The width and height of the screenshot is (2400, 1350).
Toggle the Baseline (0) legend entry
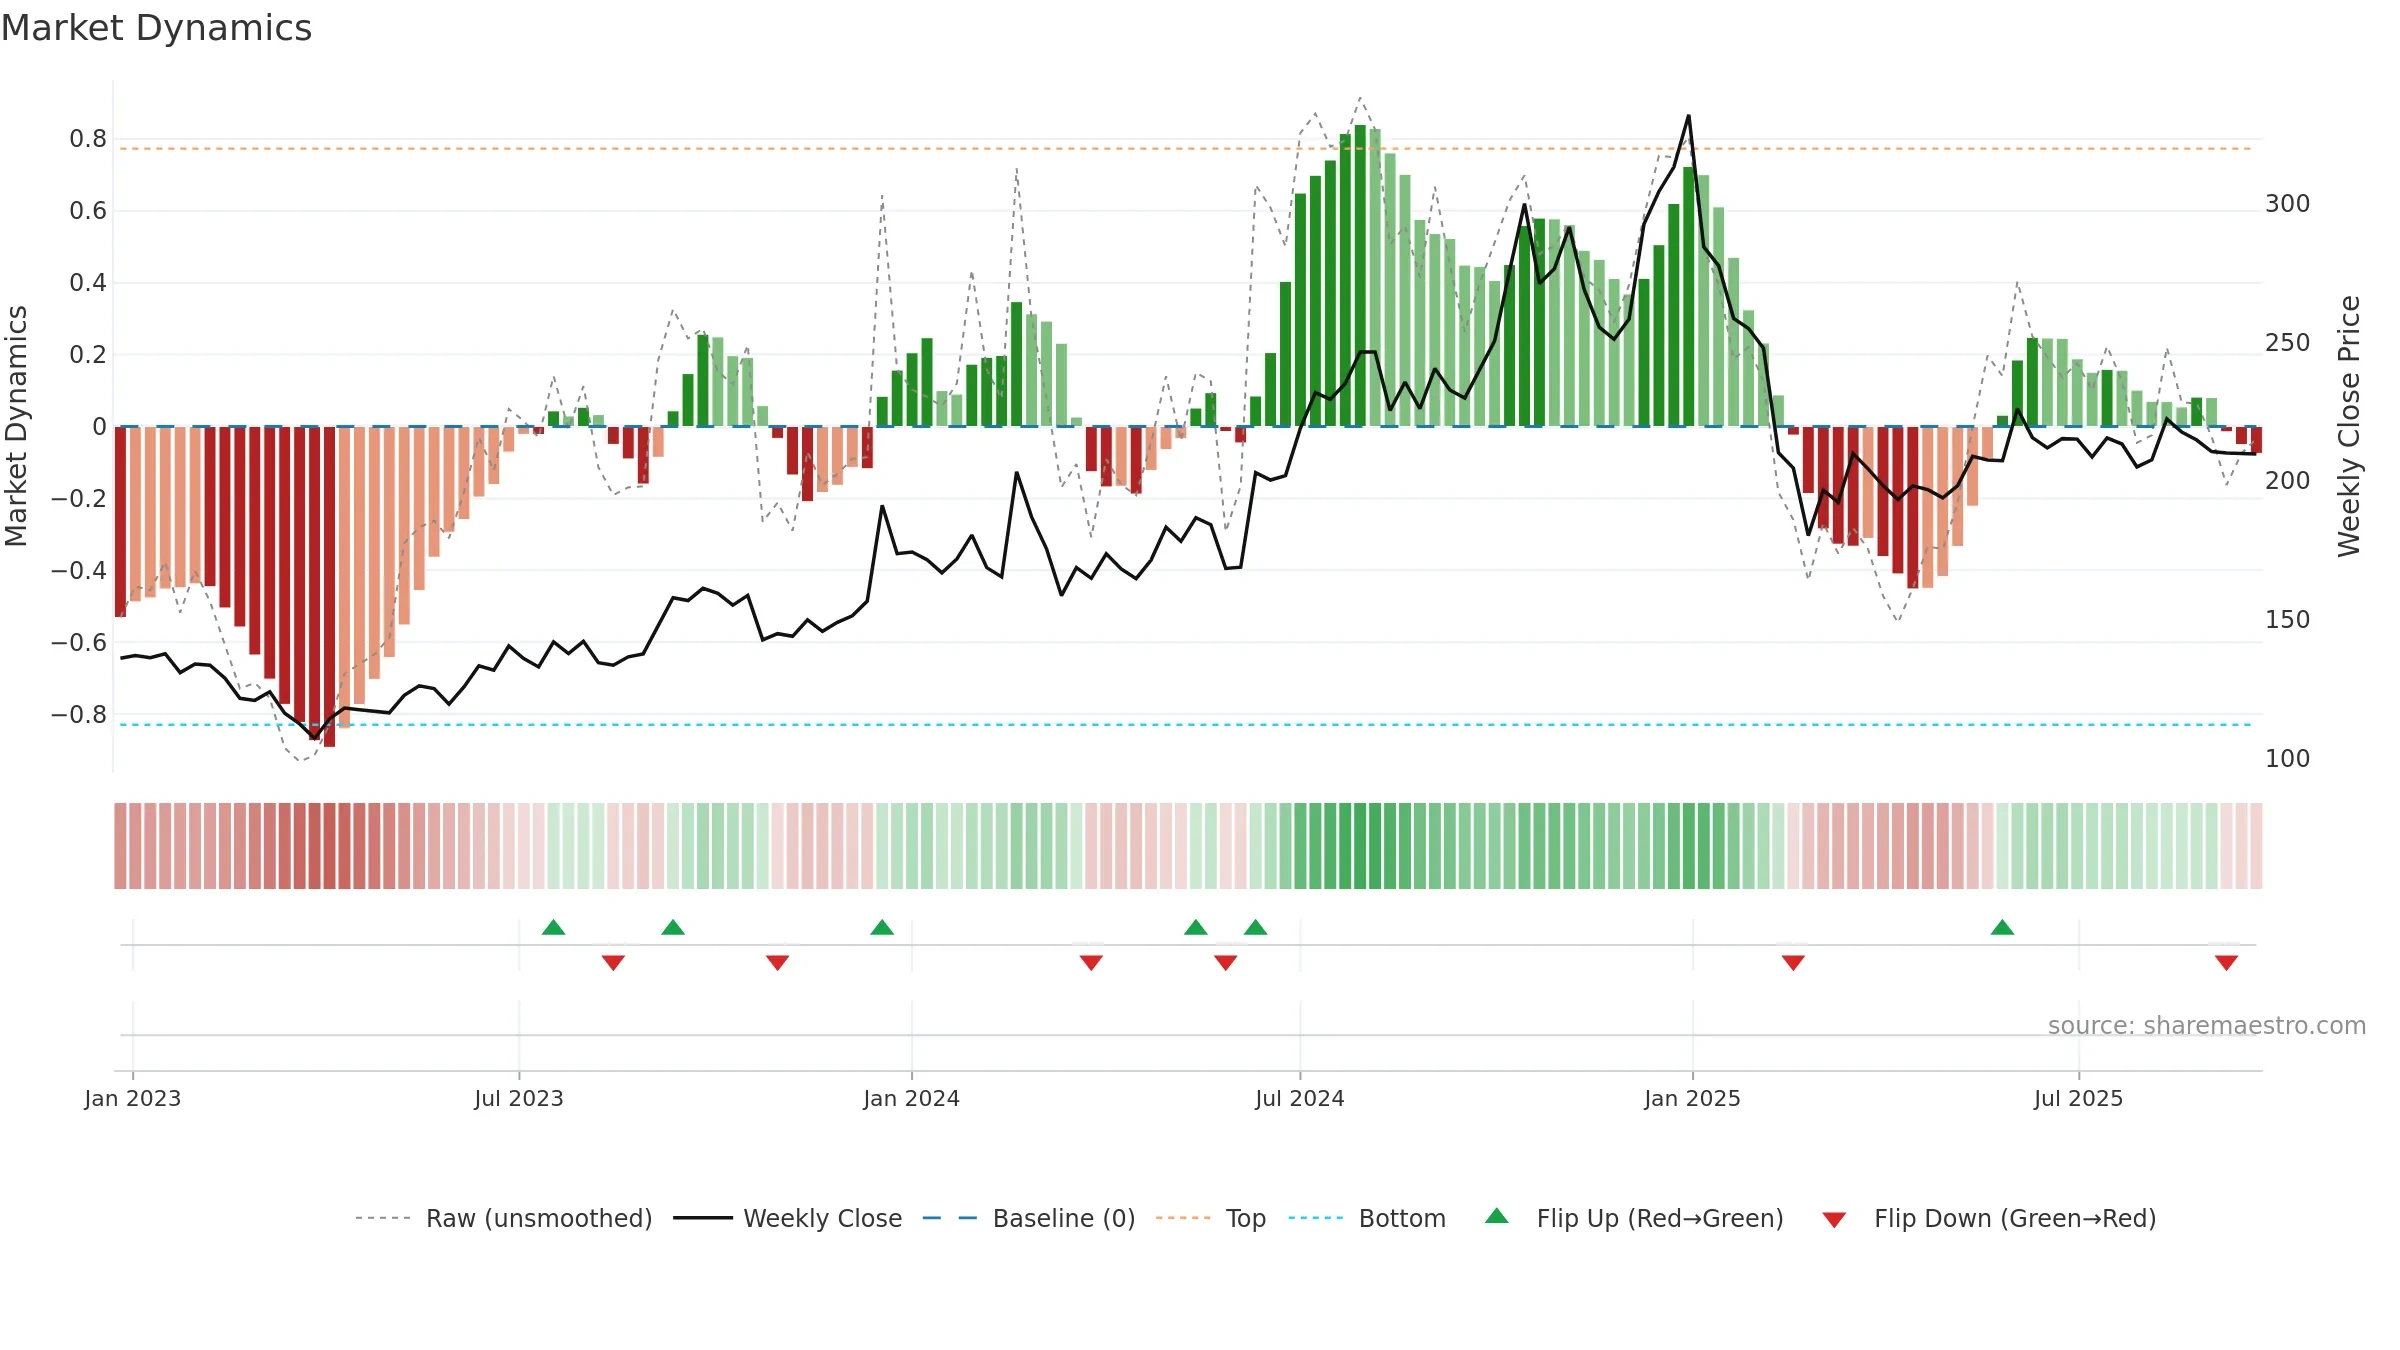click(1029, 1218)
